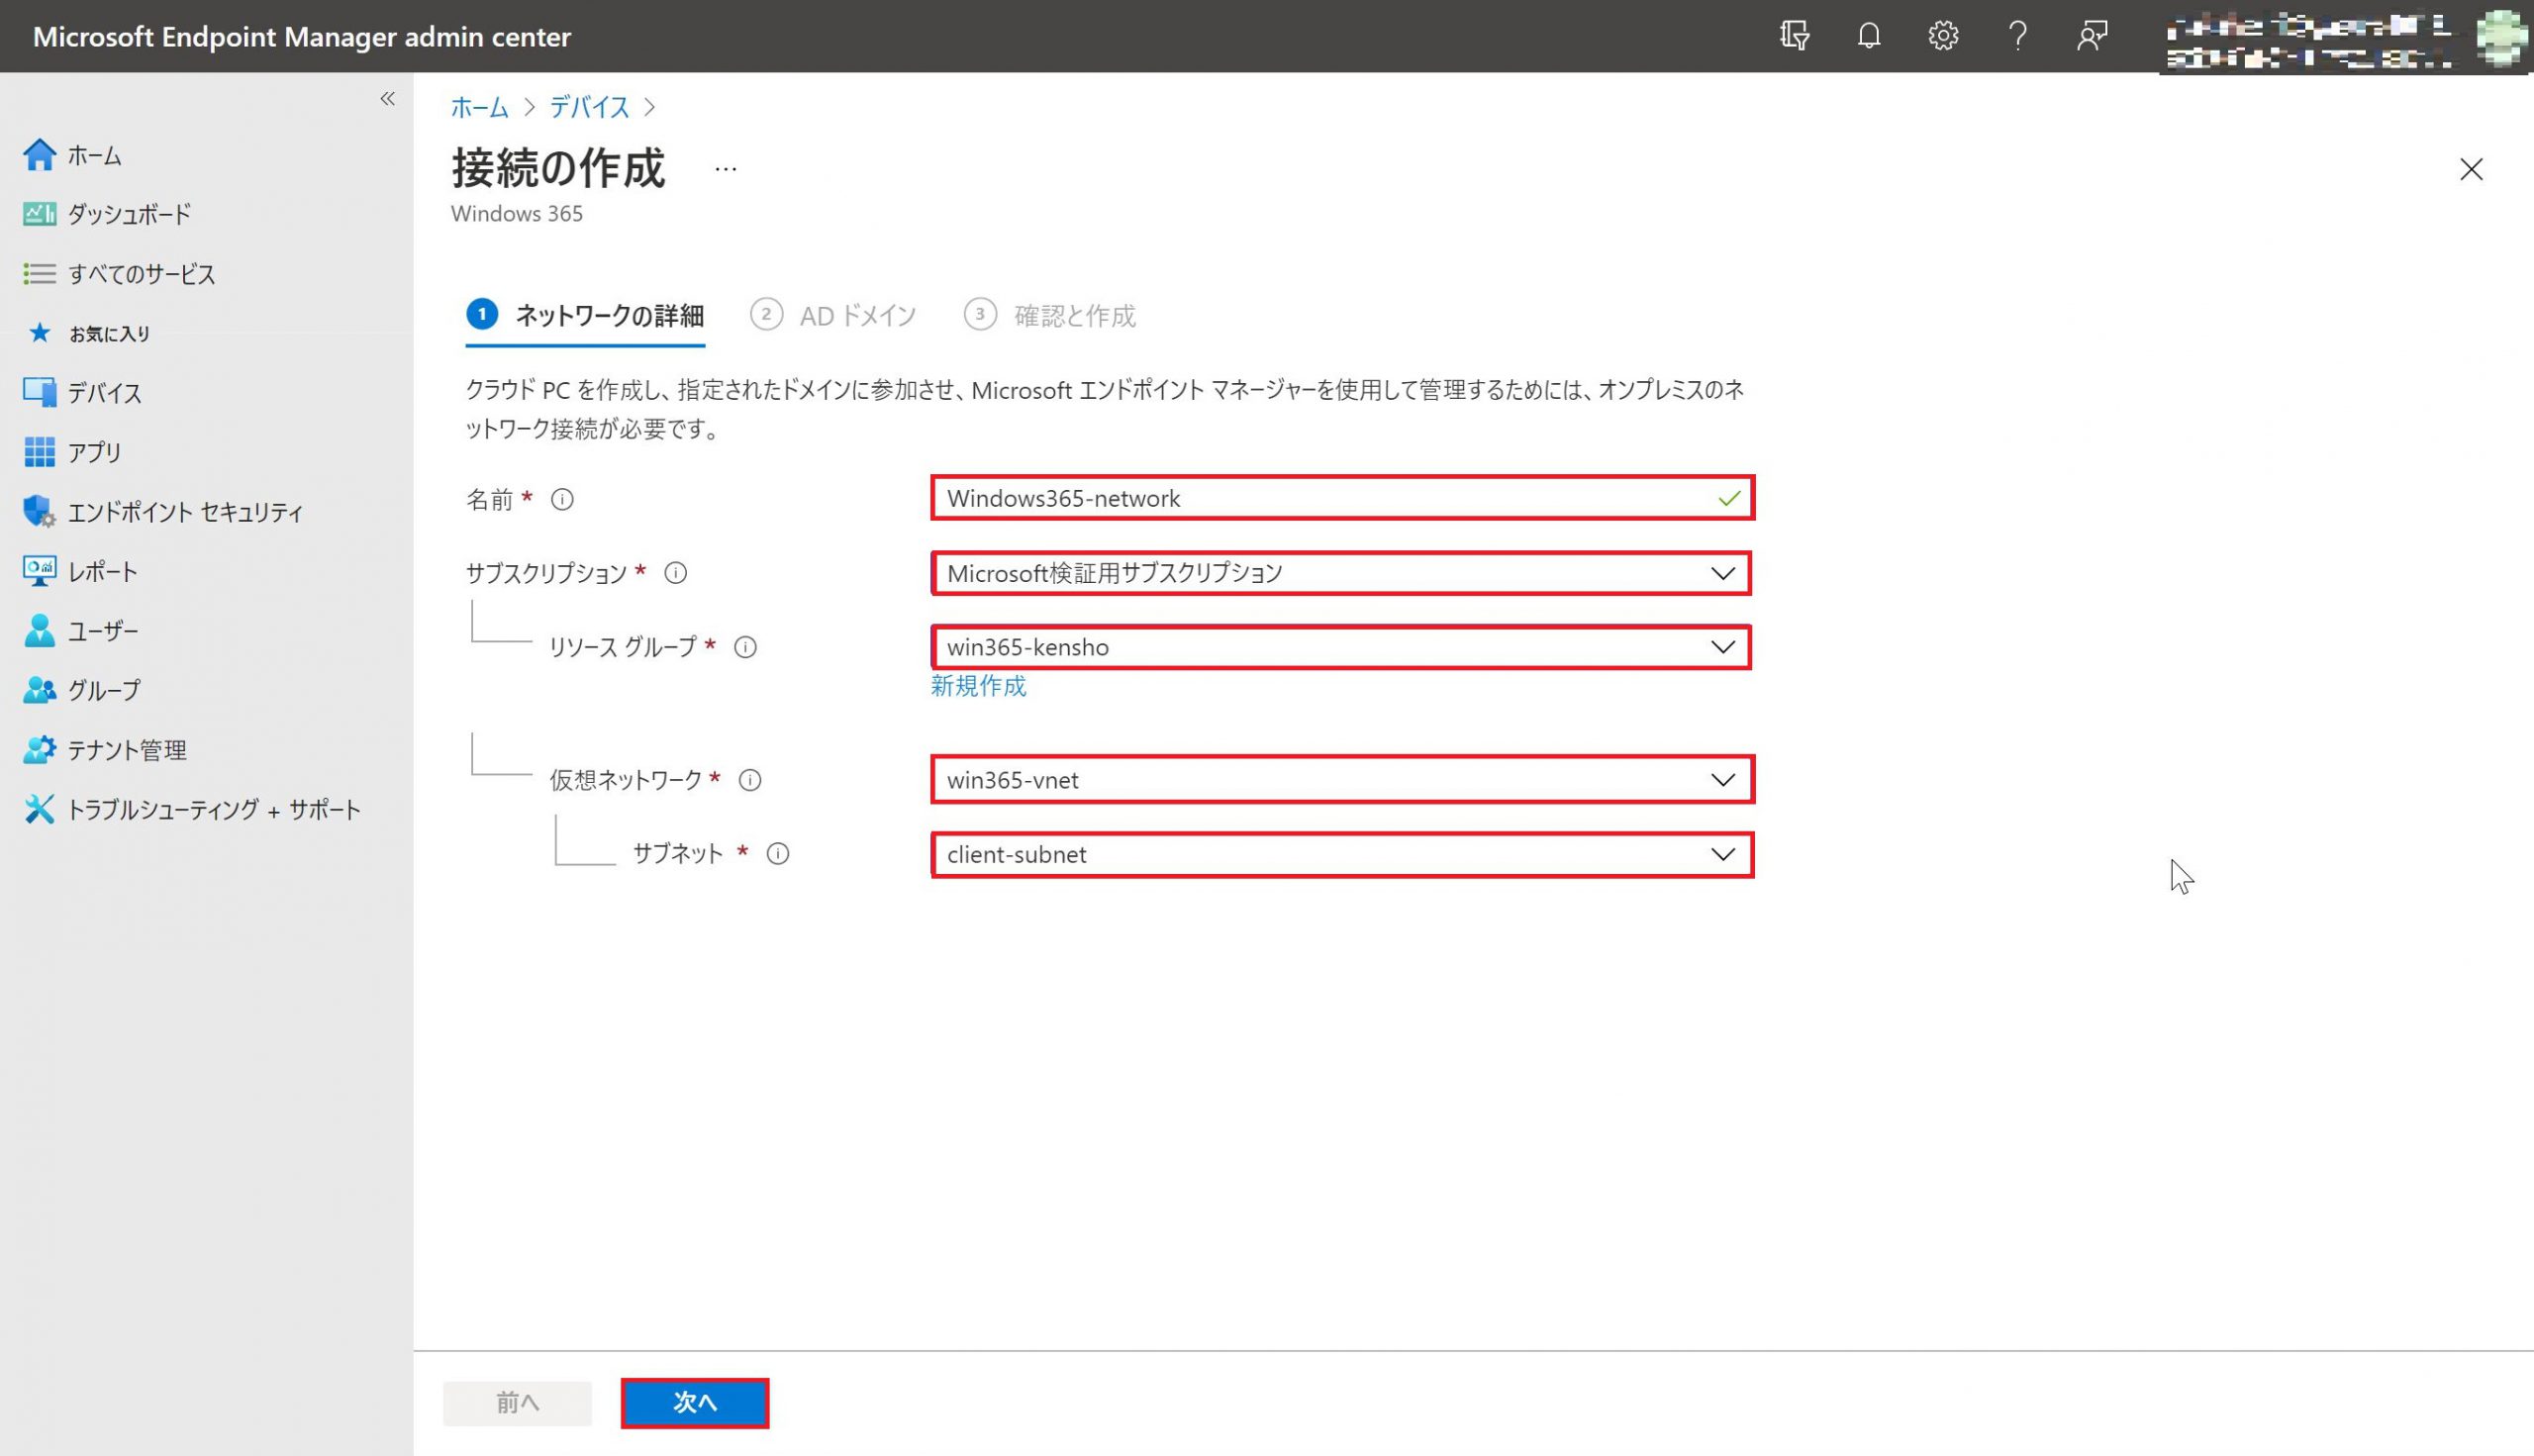Expand the リソース グループ dropdown
This screenshot has width=2534, height=1456.
coord(1340,647)
